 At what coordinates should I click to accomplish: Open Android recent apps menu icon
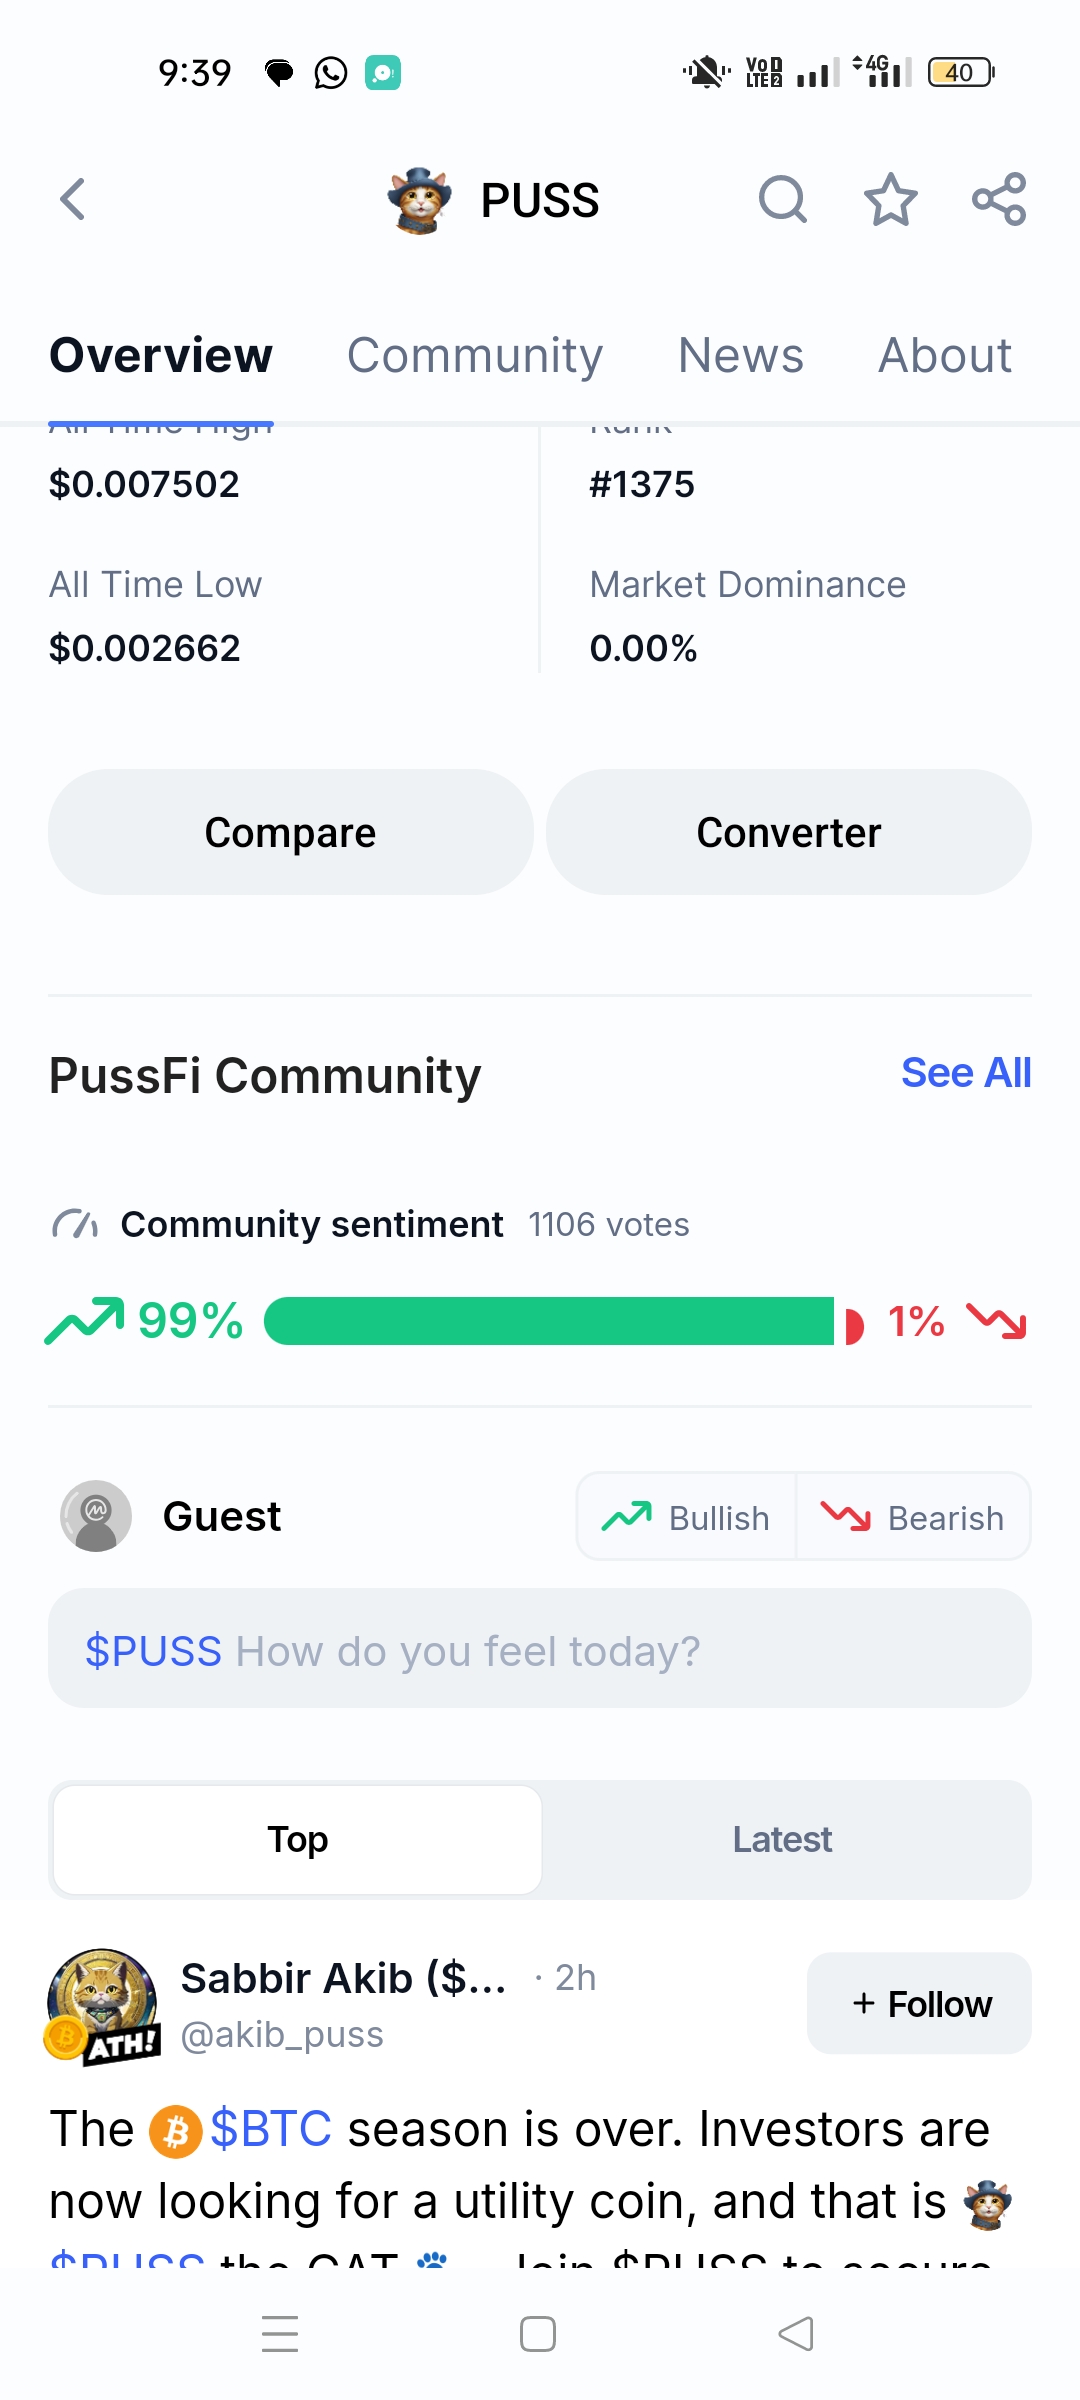tap(280, 2334)
